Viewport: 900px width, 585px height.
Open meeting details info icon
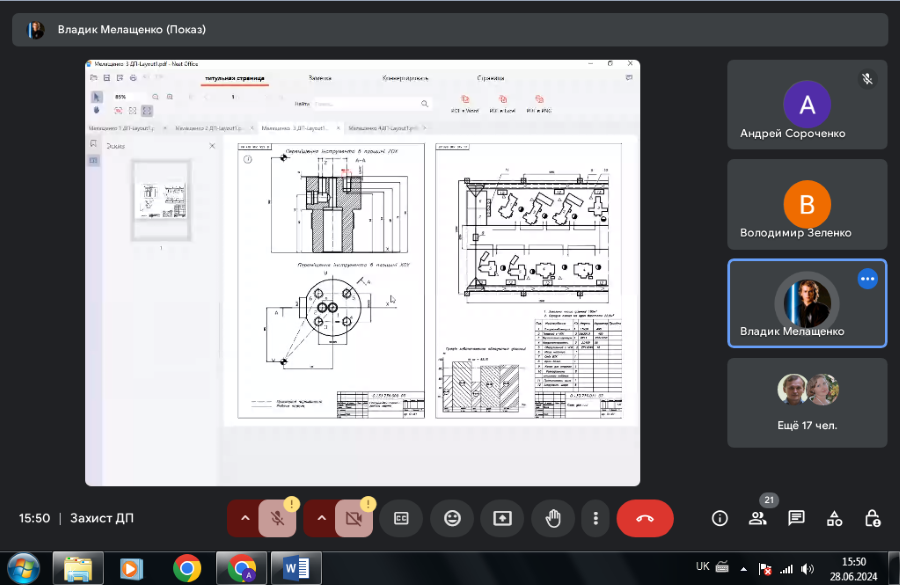(x=719, y=518)
